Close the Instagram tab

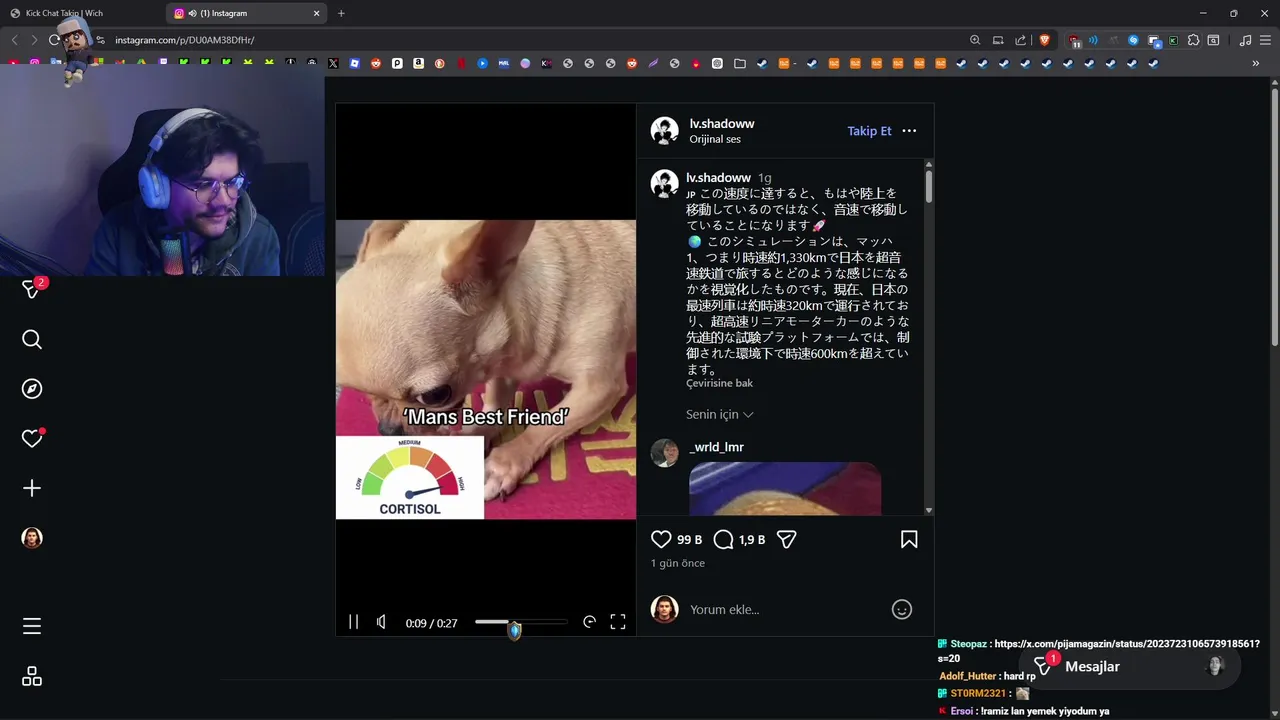[x=317, y=13]
